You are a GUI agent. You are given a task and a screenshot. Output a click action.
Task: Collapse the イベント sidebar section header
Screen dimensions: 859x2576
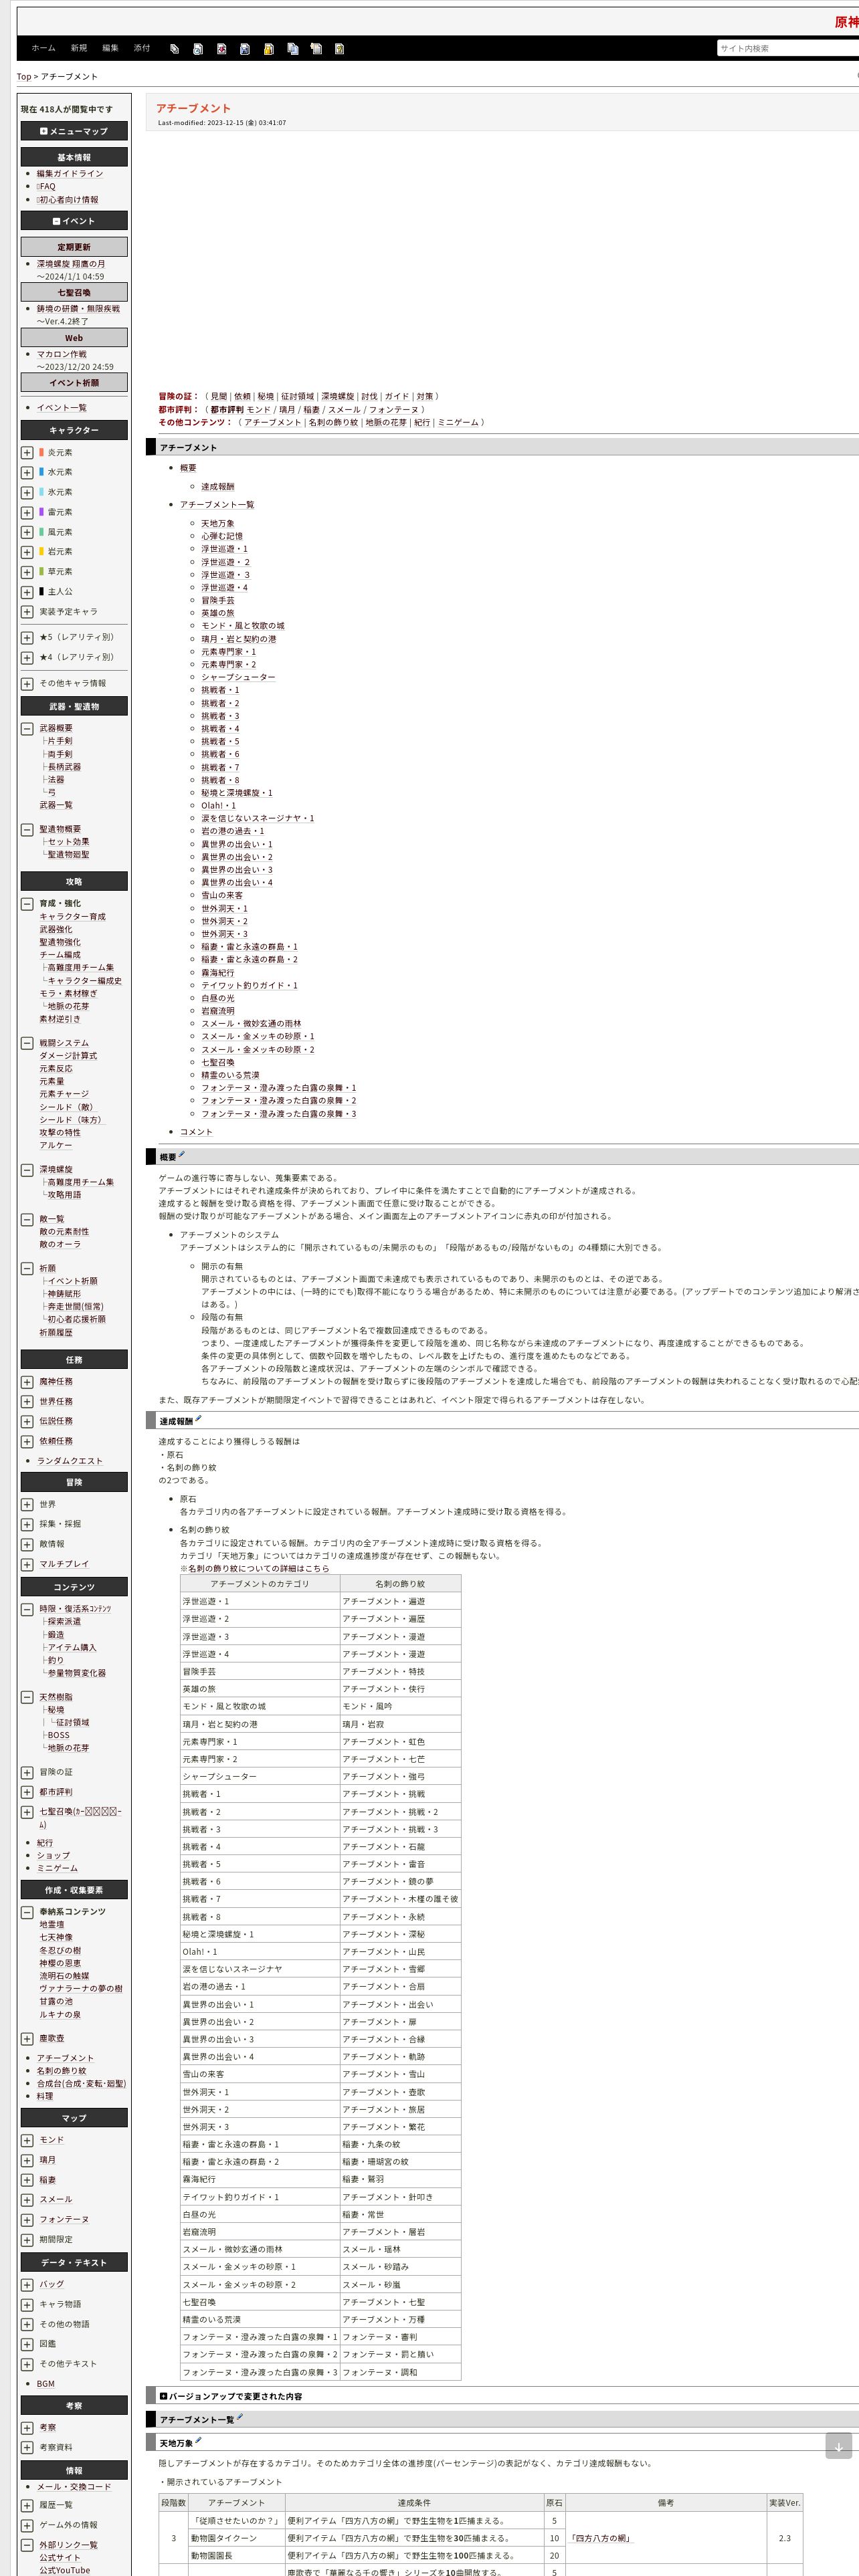click(74, 221)
